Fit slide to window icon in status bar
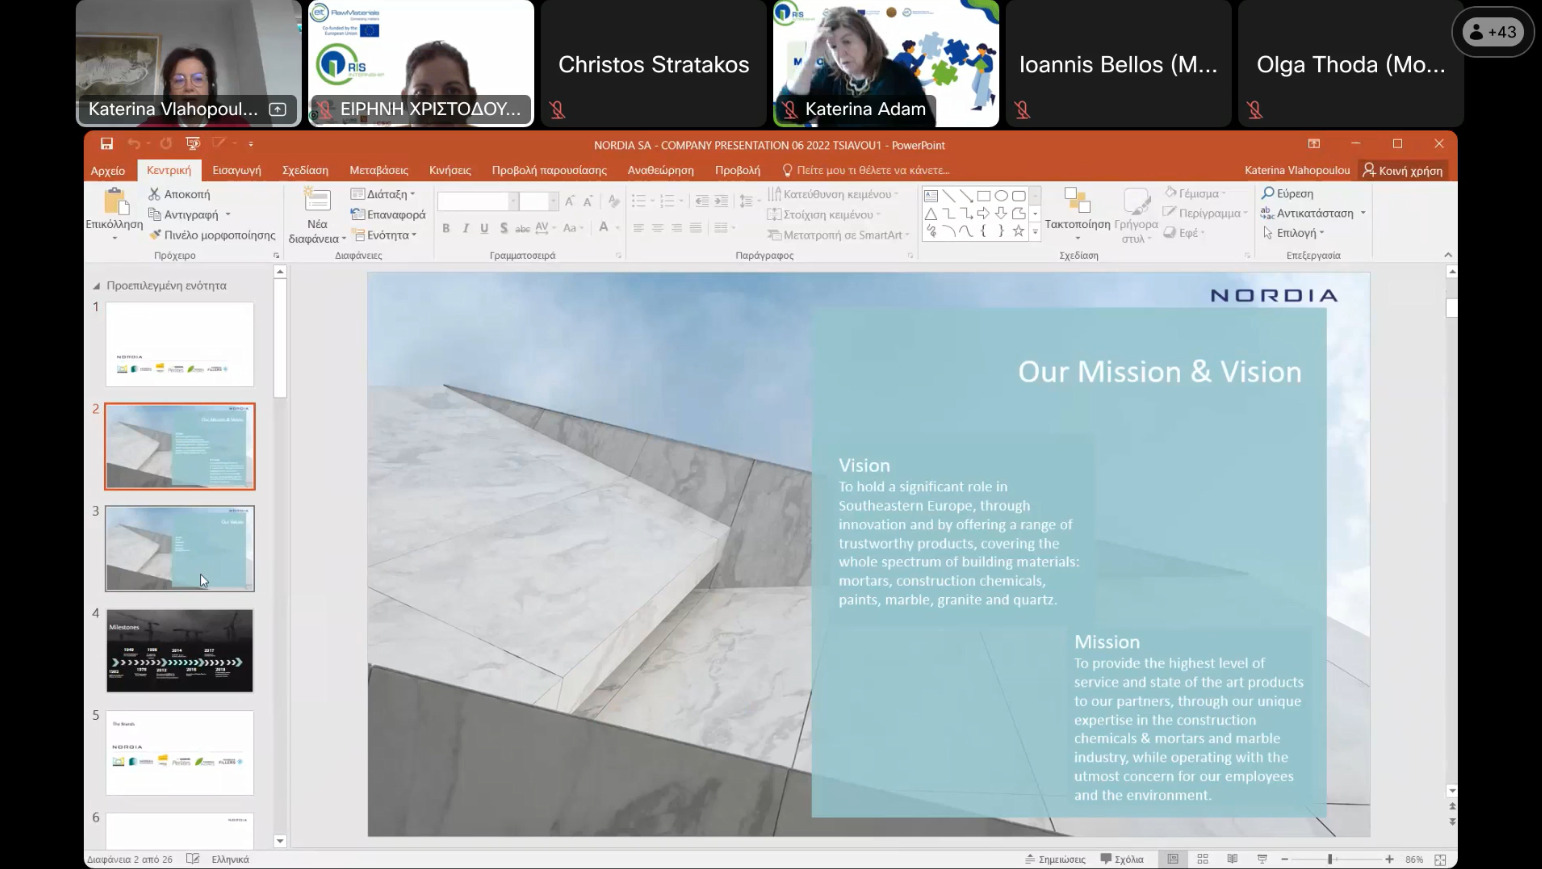The width and height of the screenshot is (1542, 869). point(1440,859)
